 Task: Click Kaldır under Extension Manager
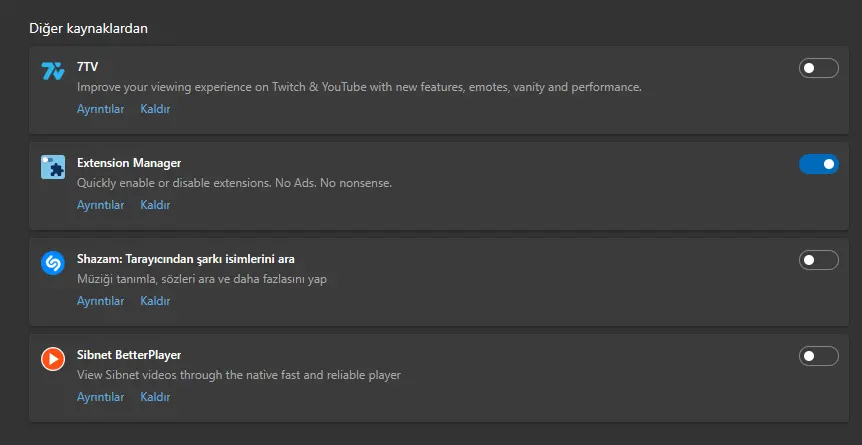(x=155, y=205)
